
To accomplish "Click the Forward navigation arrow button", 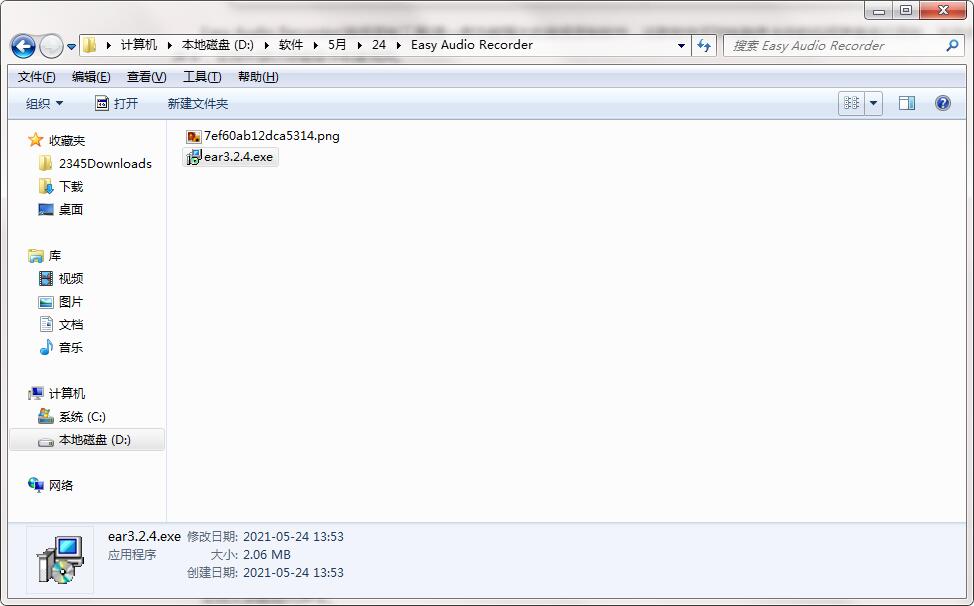I will pyautogui.click(x=51, y=45).
